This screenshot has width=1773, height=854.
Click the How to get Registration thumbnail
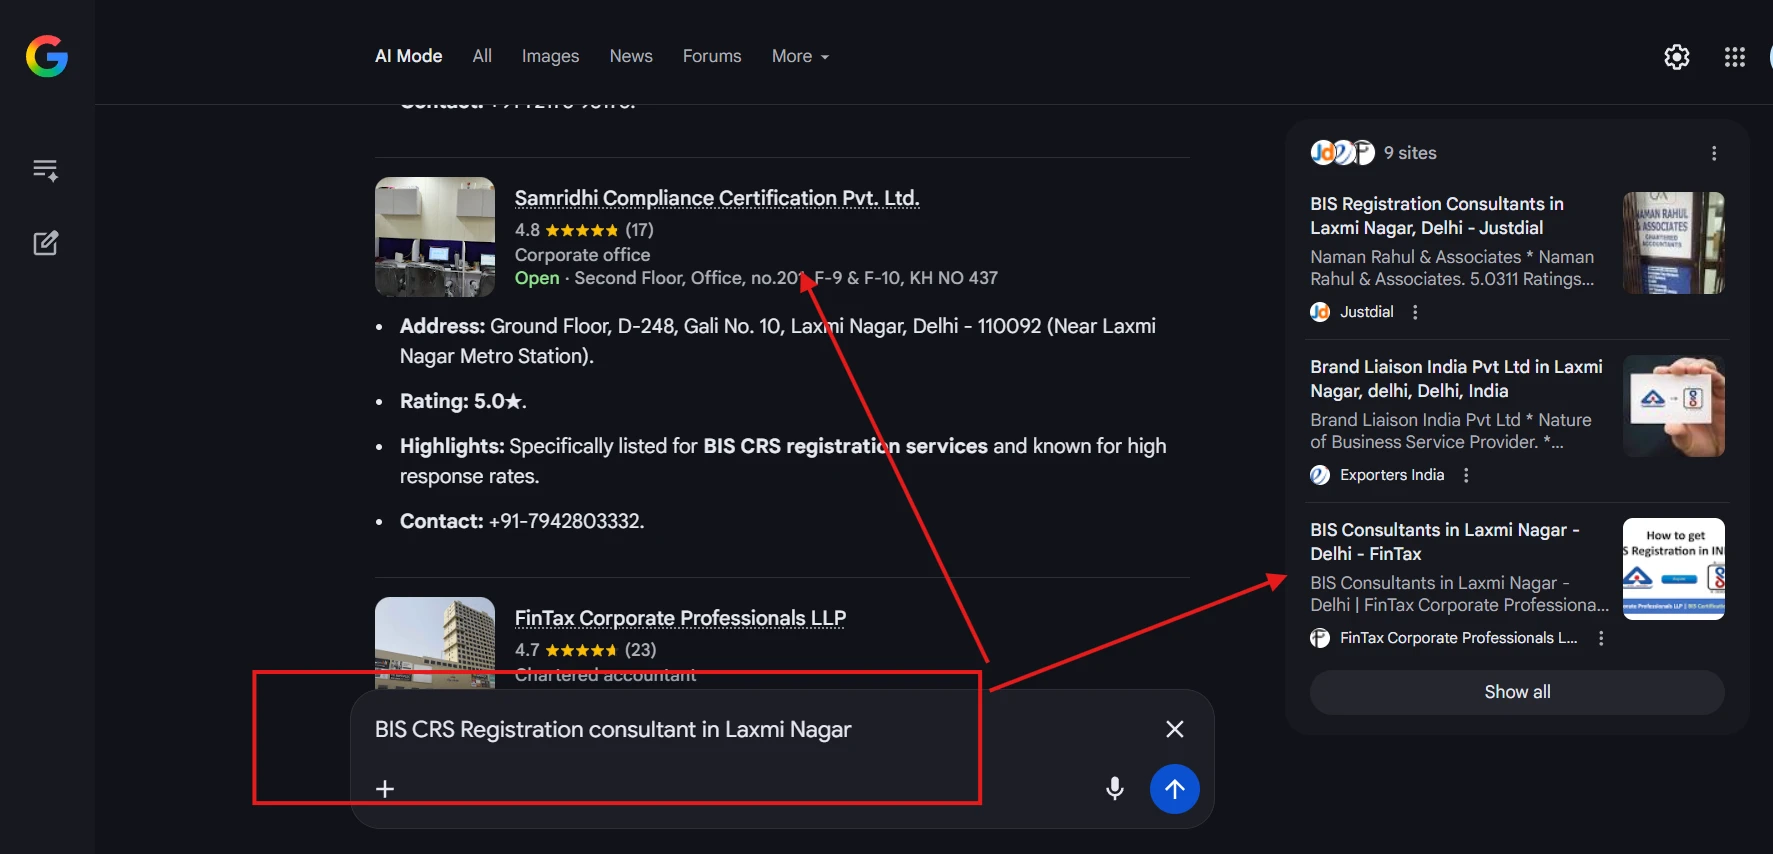coord(1674,569)
